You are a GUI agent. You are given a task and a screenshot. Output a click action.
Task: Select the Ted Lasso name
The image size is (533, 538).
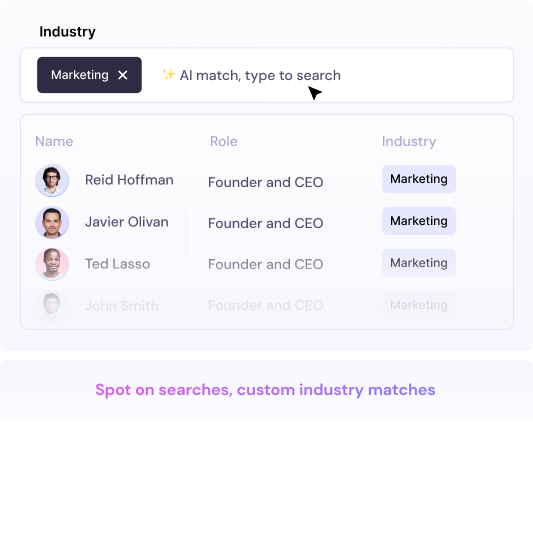pyautogui.click(x=117, y=264)
